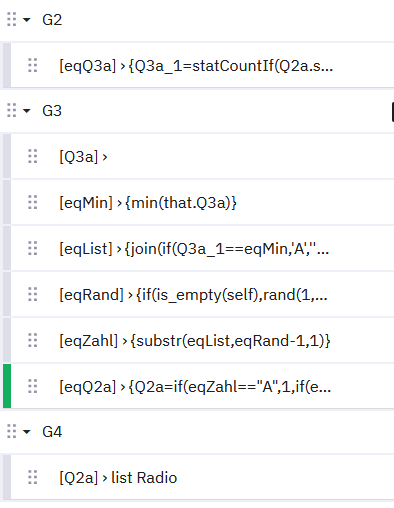Collapse the G4 question group
The image size is (394, 508).
pos(27,432)
